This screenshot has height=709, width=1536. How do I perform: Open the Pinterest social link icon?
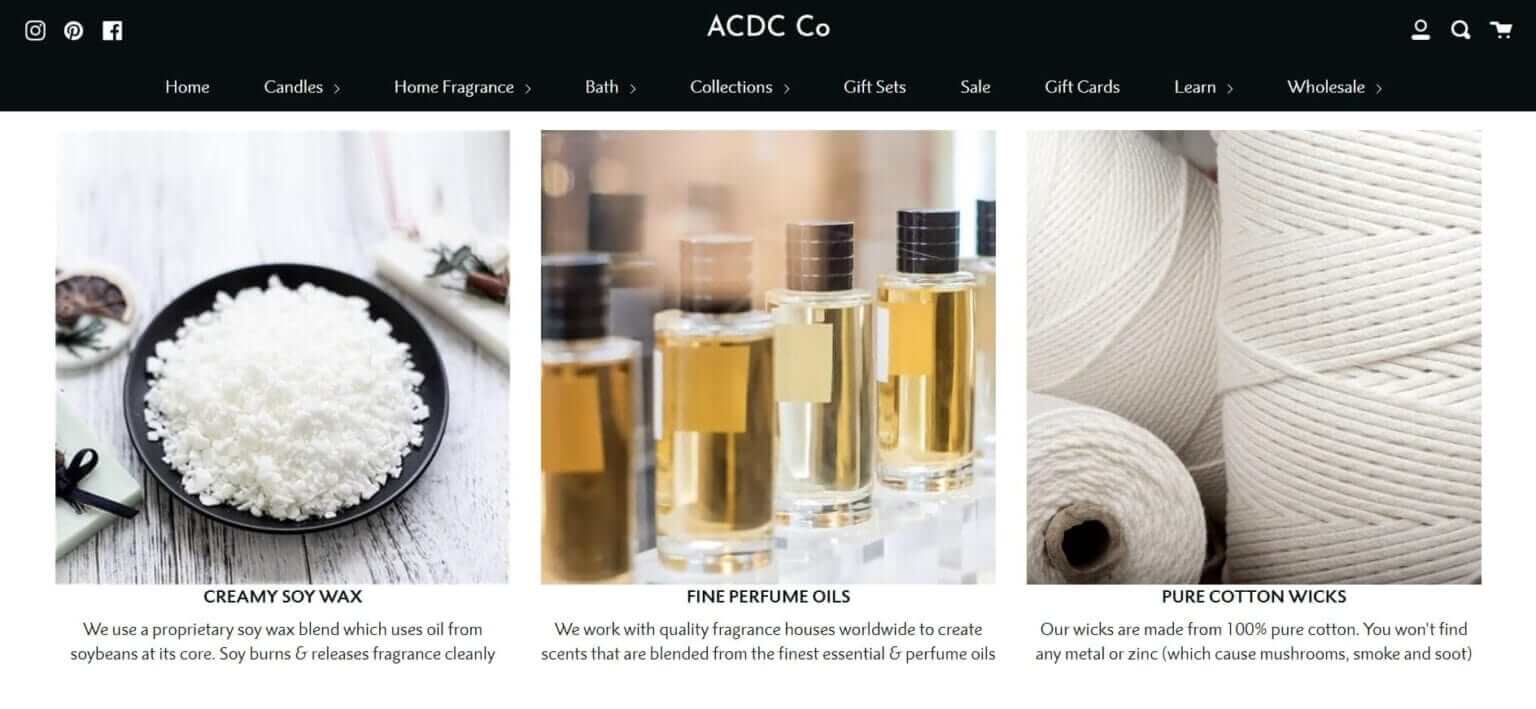click(x=73, y=30)
